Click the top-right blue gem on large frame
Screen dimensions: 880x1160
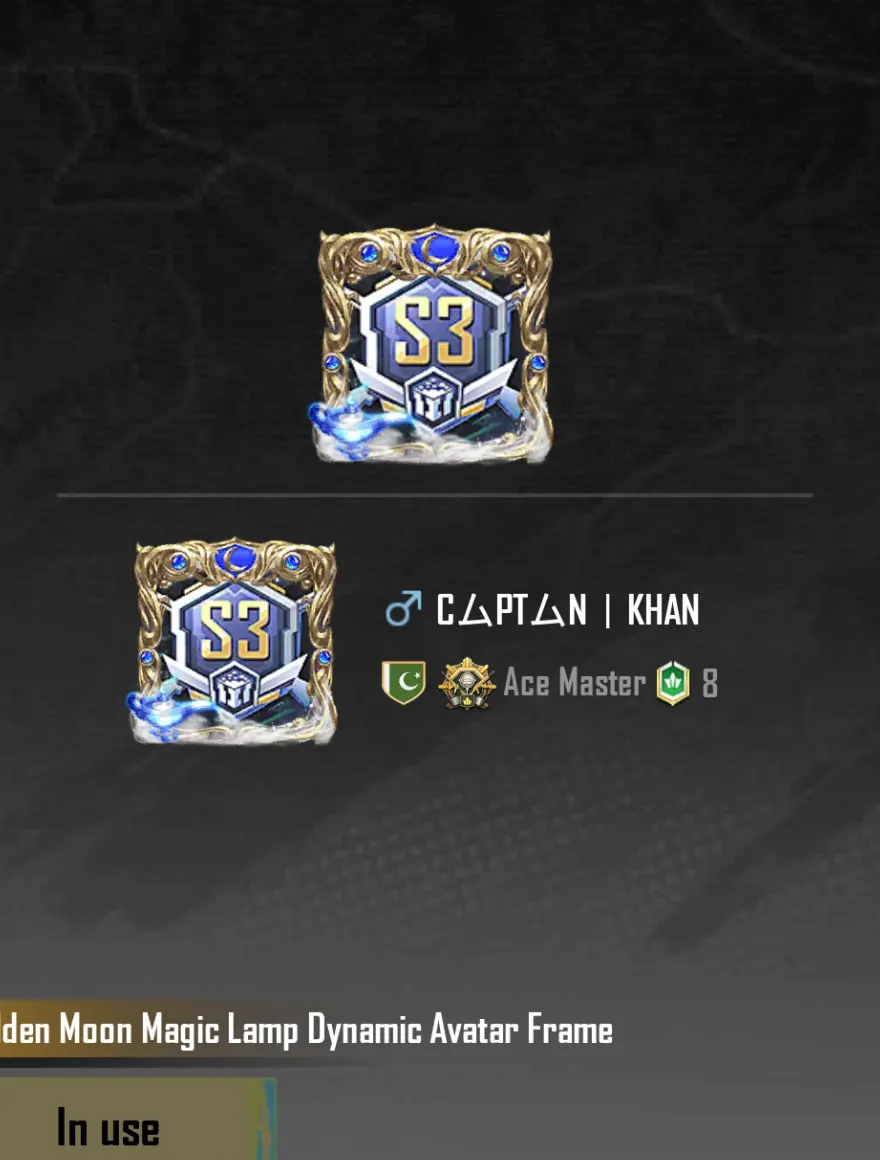click(501, 253)
